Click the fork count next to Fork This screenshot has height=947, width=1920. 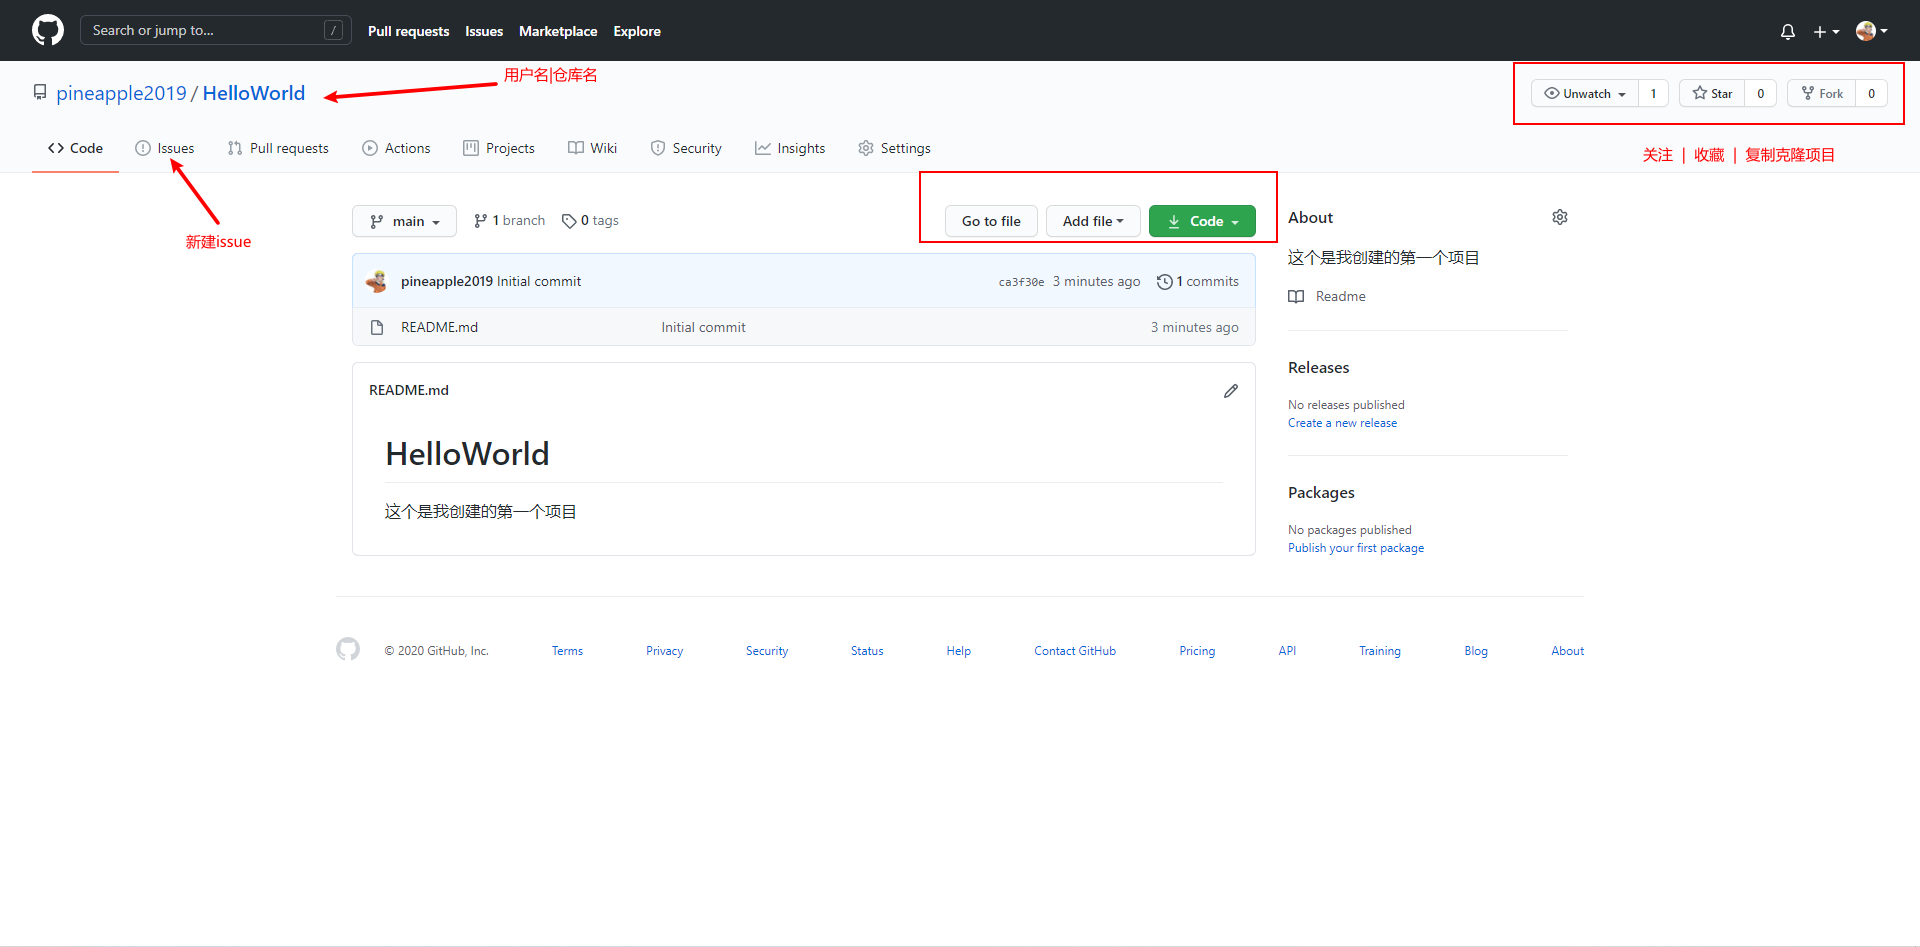1872,93
